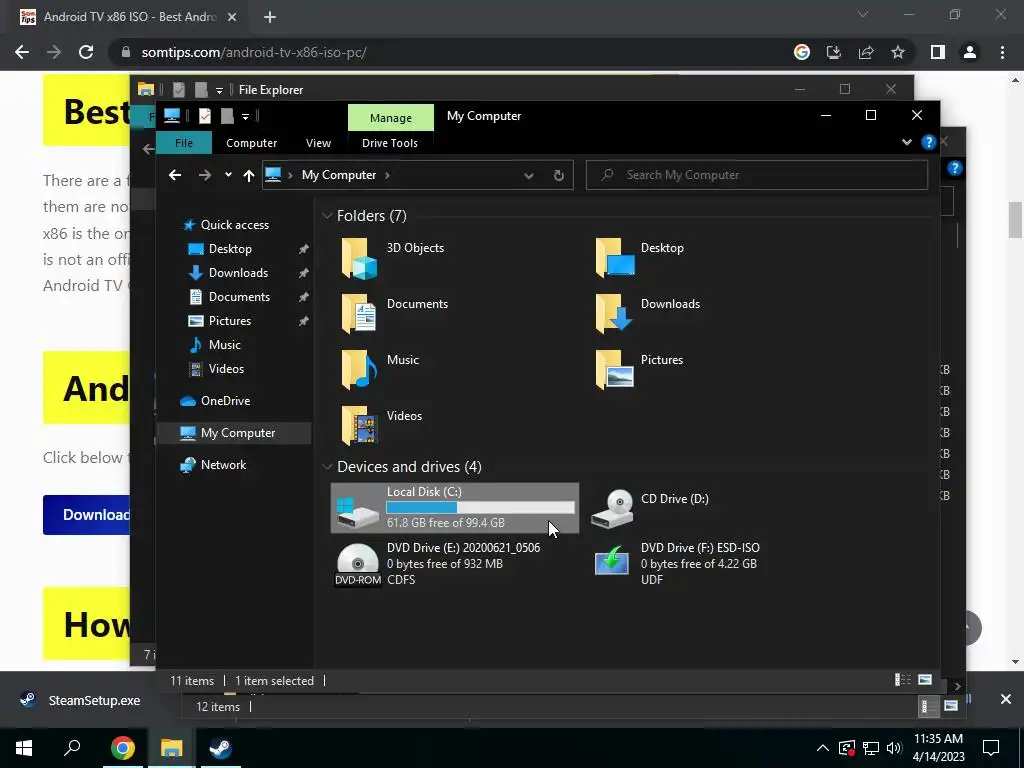Switch to details view in status bar

pos(903,680)
